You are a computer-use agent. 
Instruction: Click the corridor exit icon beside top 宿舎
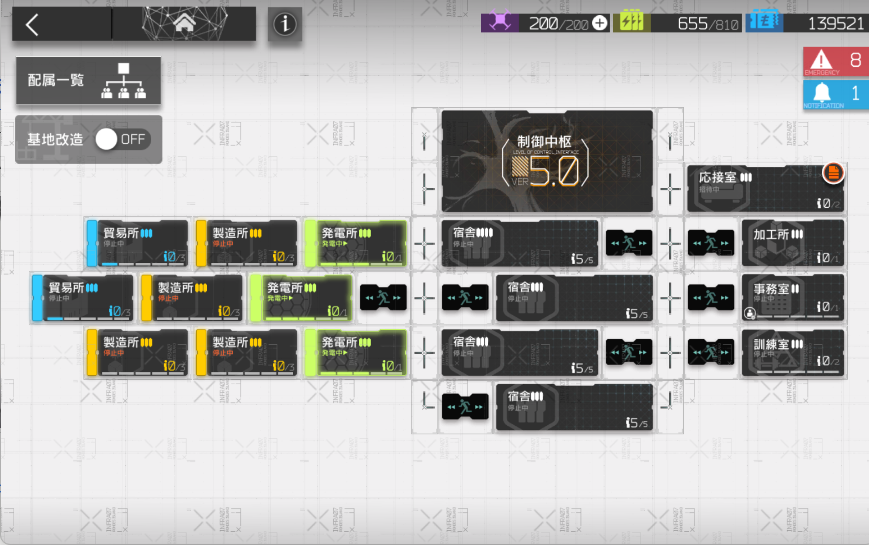tap(628, 243)
